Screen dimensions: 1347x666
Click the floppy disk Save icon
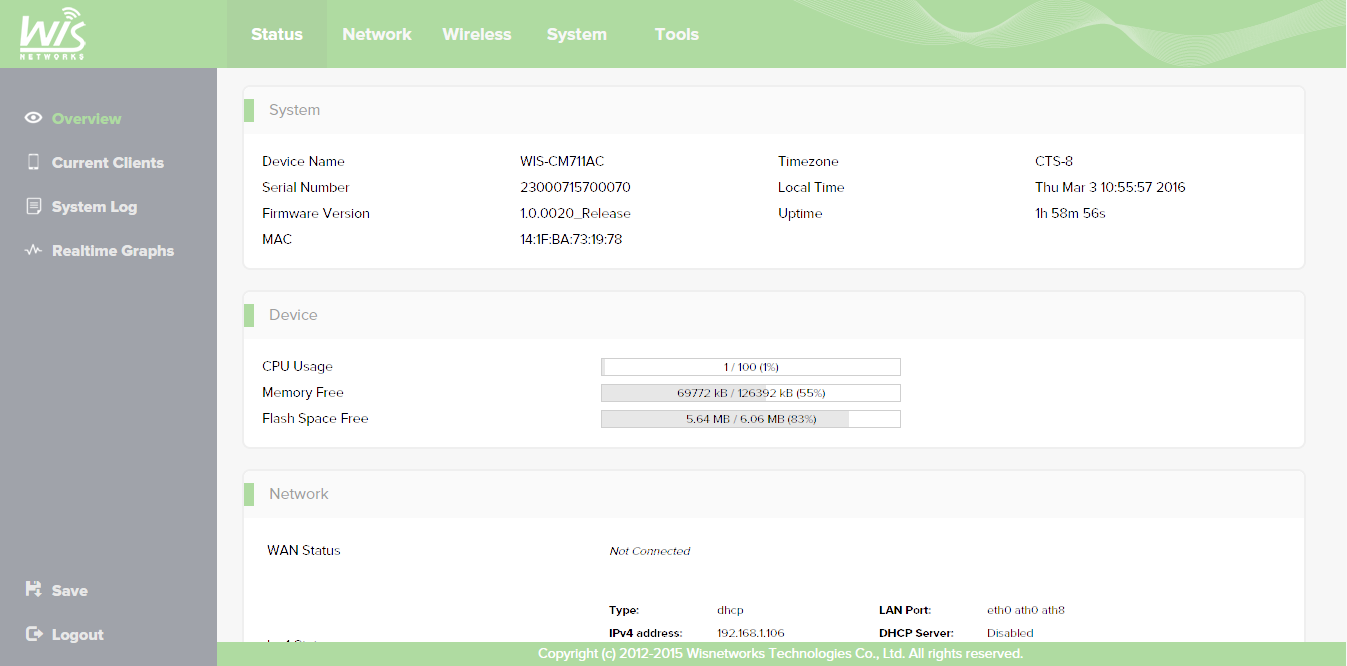(x=33, y=589)
